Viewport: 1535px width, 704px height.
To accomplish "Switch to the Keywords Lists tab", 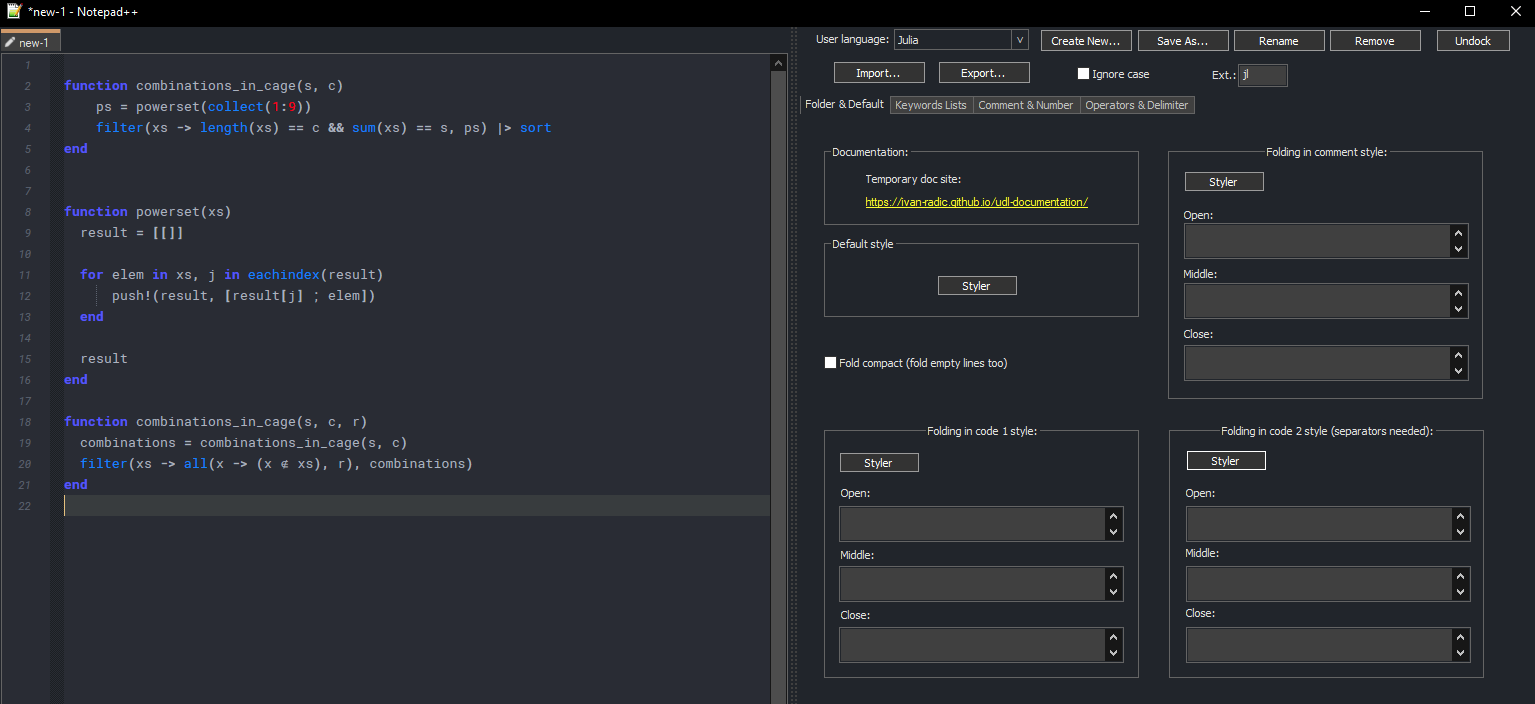I will point(931,105).
